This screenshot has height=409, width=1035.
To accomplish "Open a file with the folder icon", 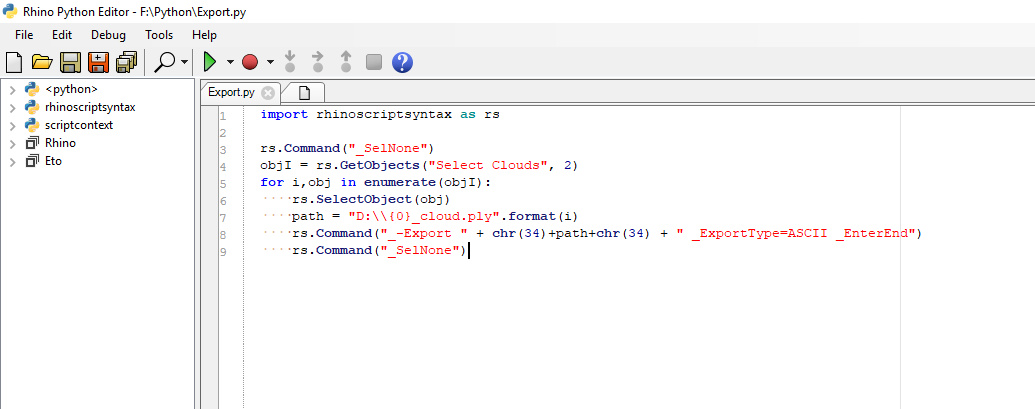I will click(42, 63).
